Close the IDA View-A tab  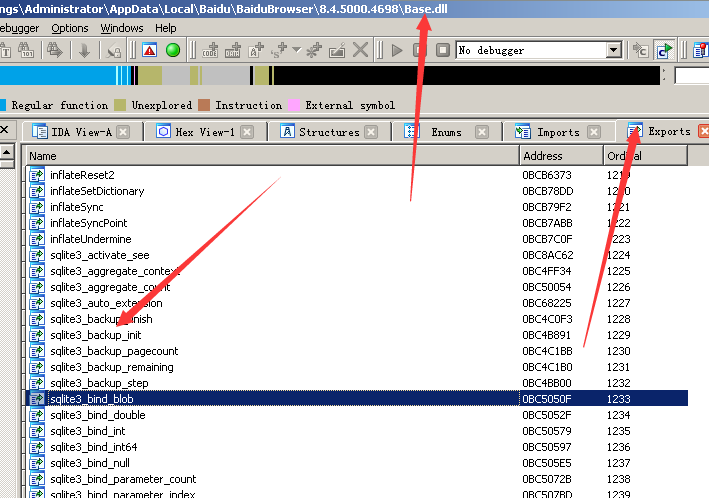point(123,132)
